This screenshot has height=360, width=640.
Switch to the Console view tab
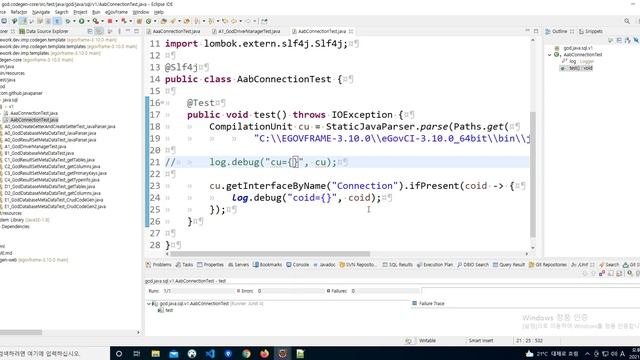pyautogui.click(x=298, y=264)
